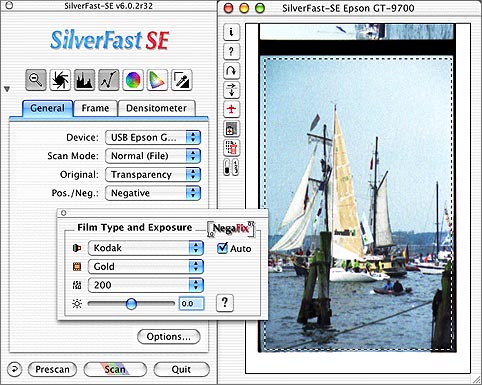Switch to the Frame tab
Screen dimensions: 482x385
[95, 108]
